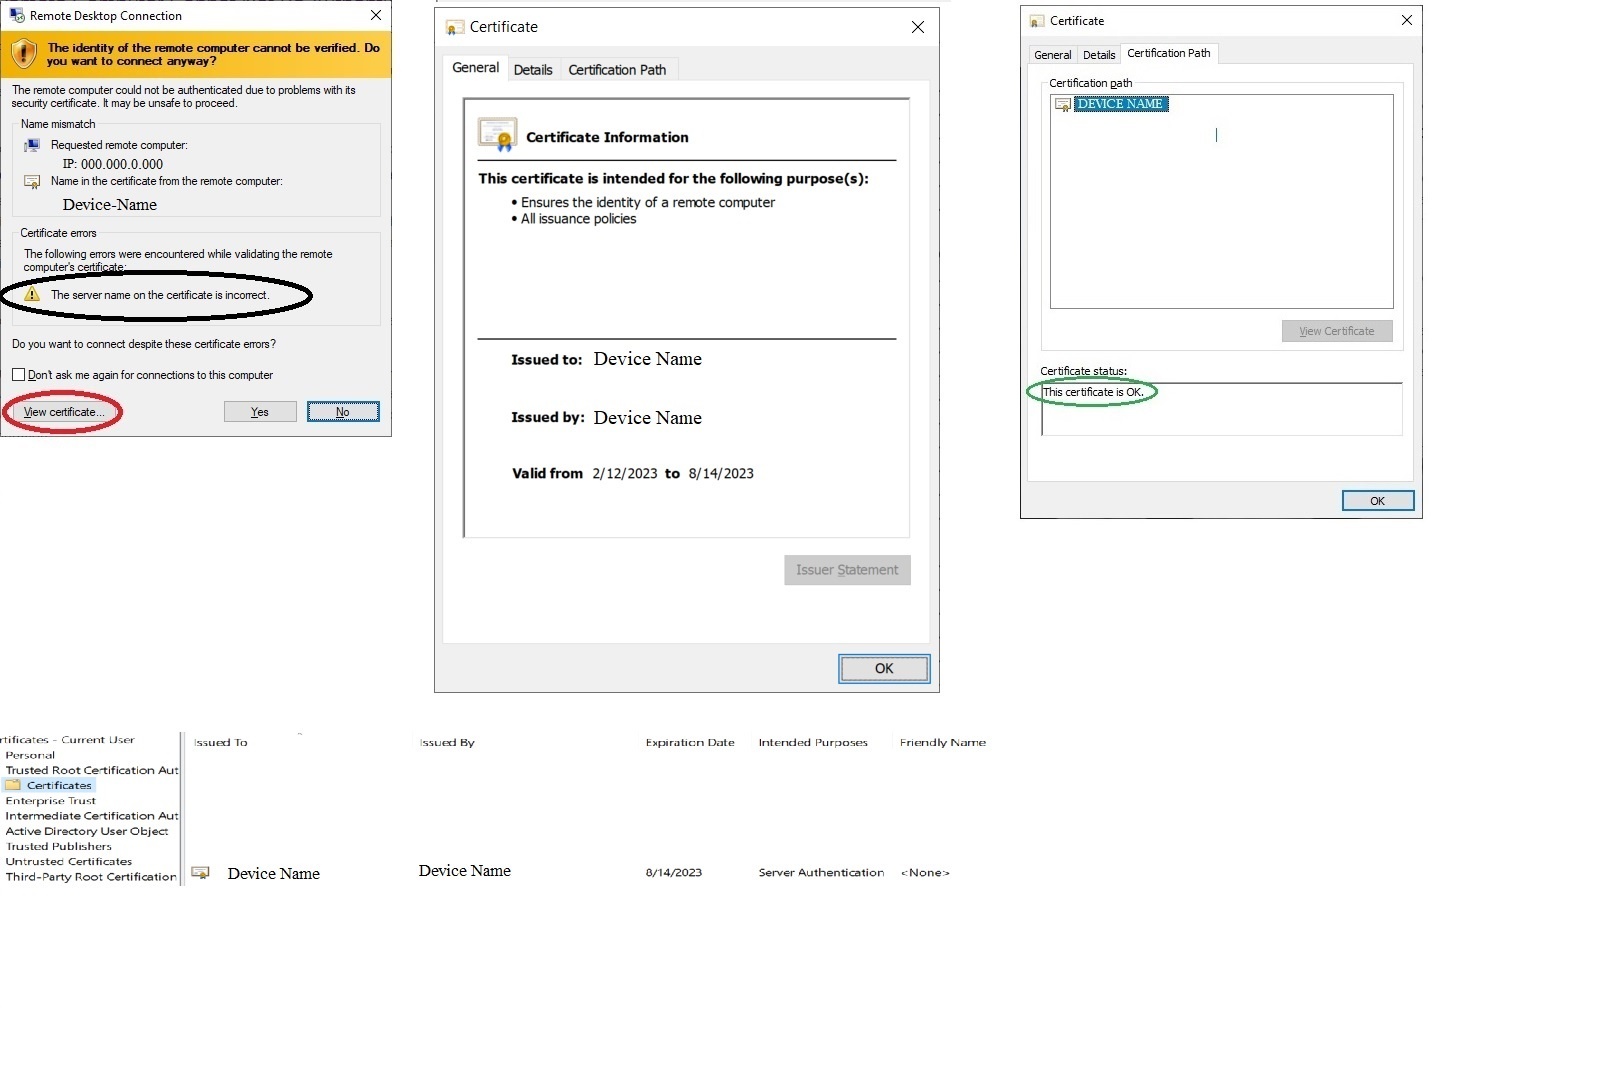Select Third-Party Root Certification Authorities in the tree
Viewport: 1610px width, 1089px height.
(x=91, y=877)
